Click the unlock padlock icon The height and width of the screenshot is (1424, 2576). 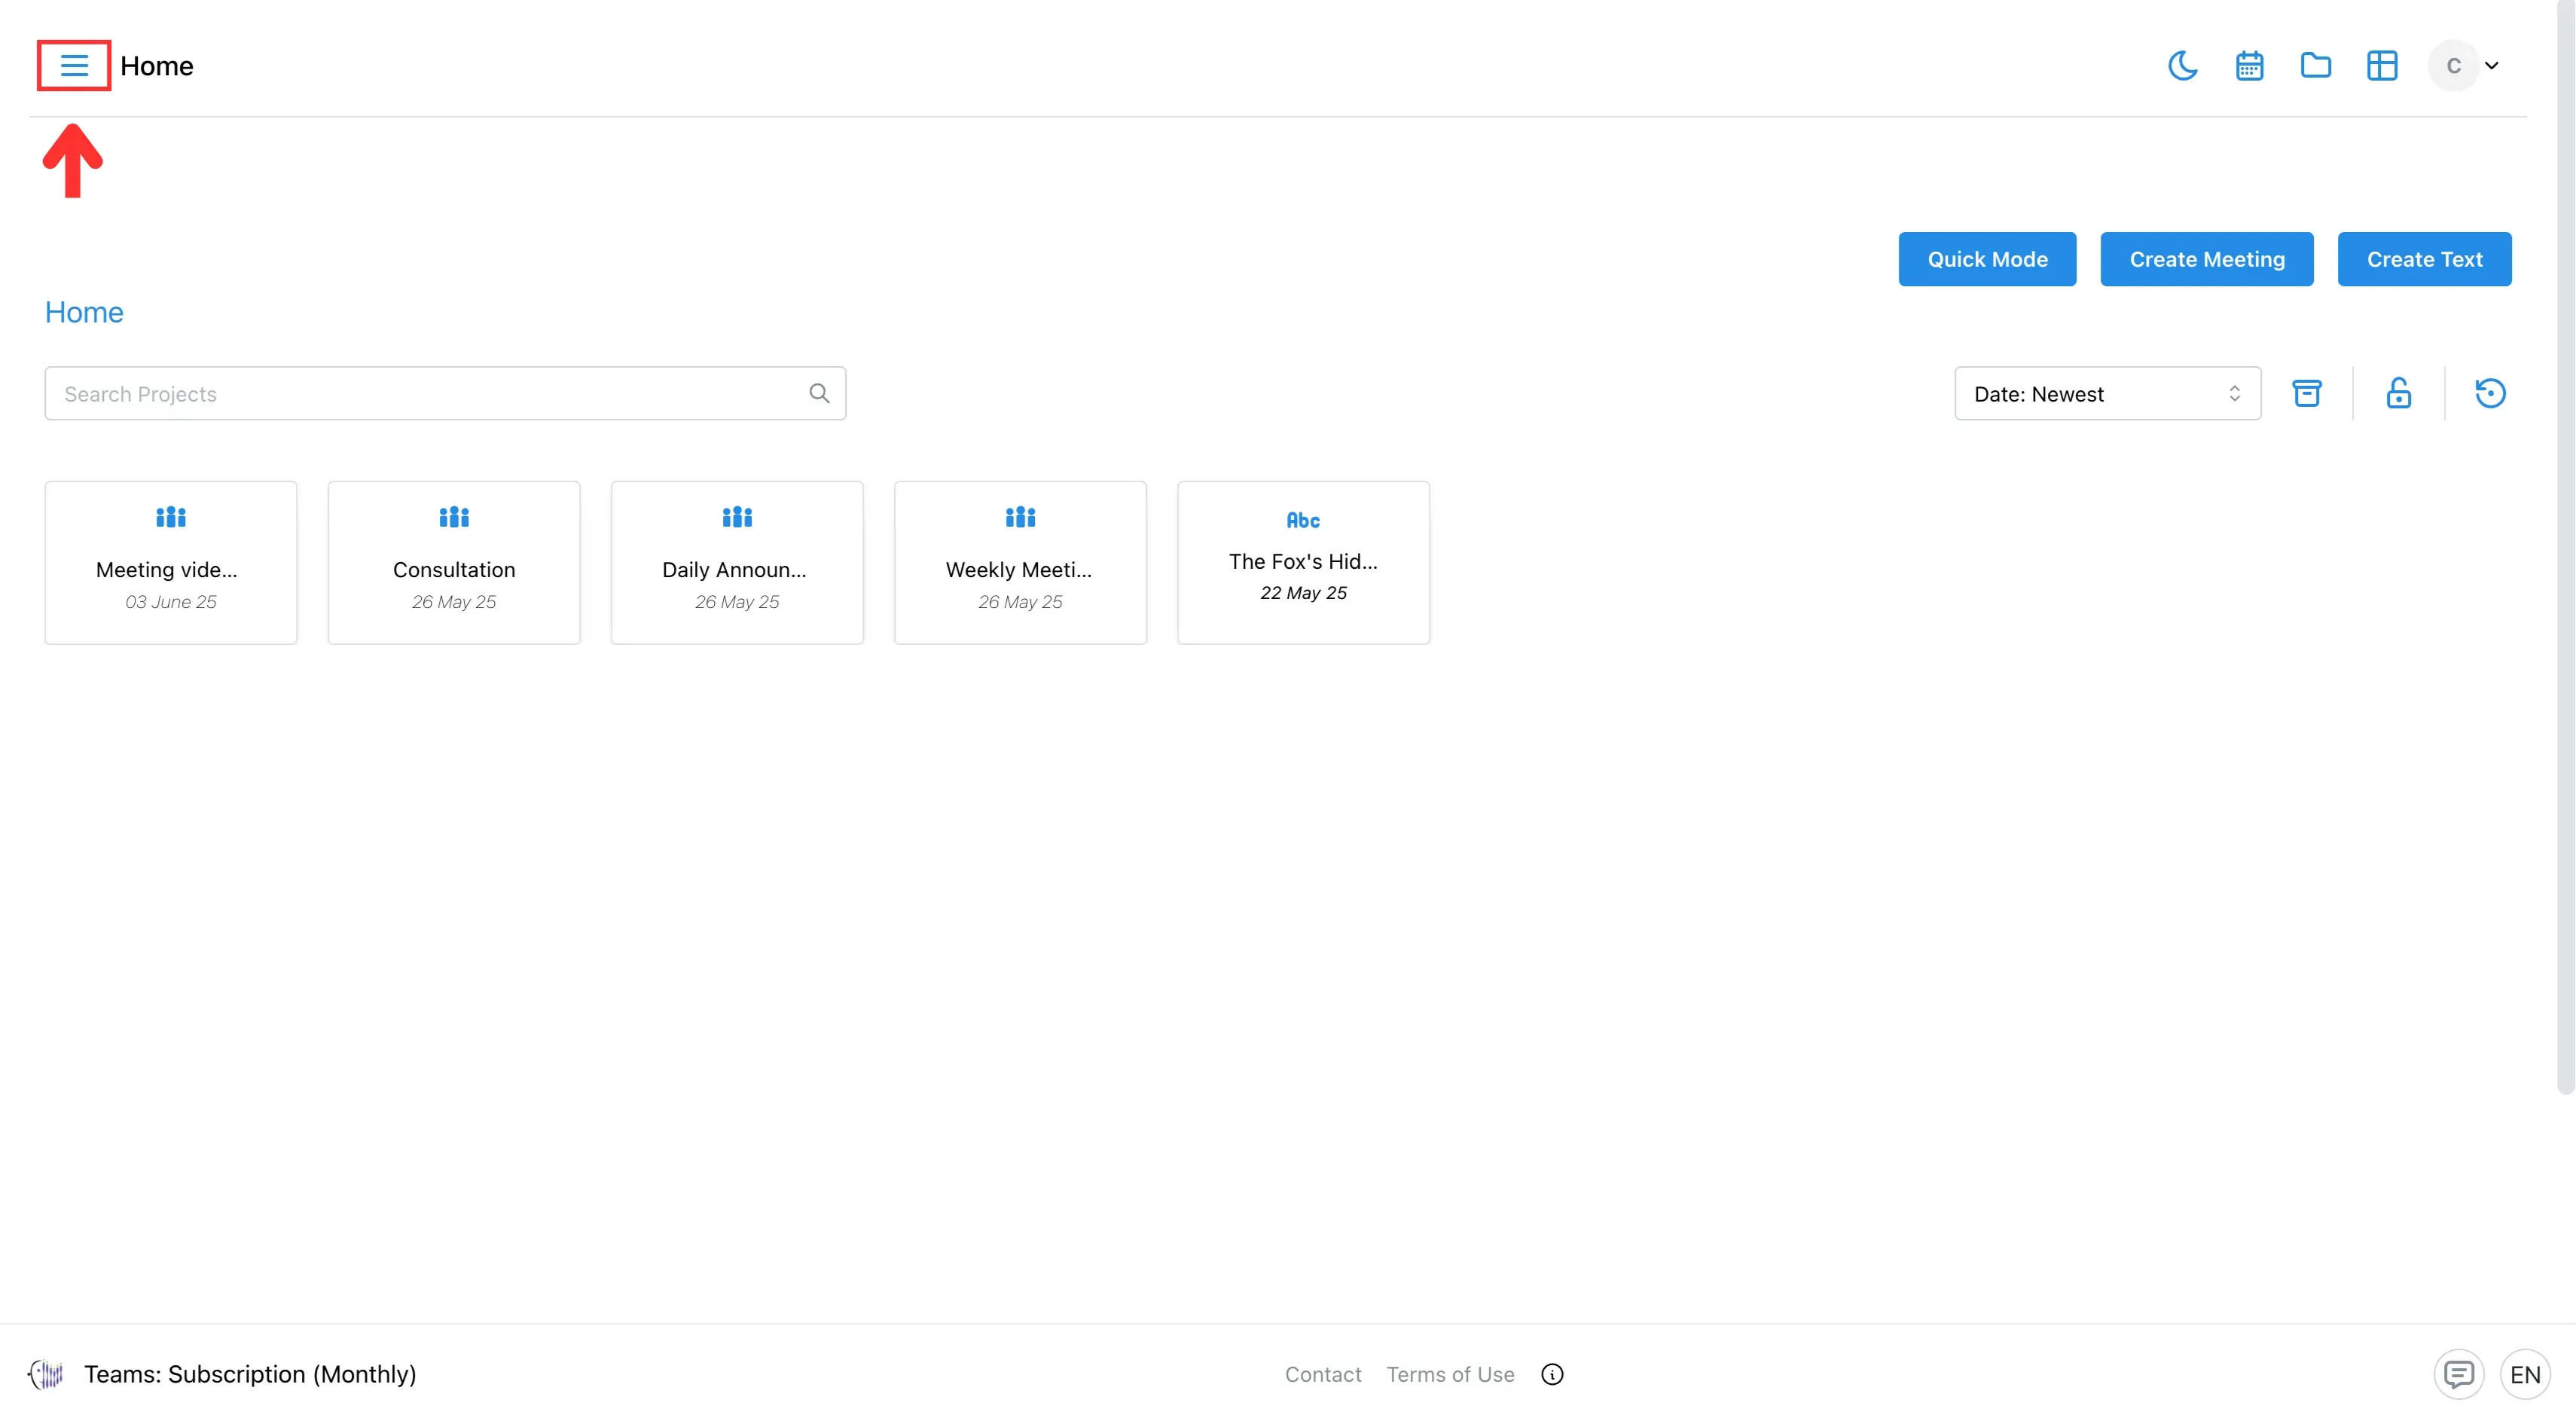(2398, 393)
